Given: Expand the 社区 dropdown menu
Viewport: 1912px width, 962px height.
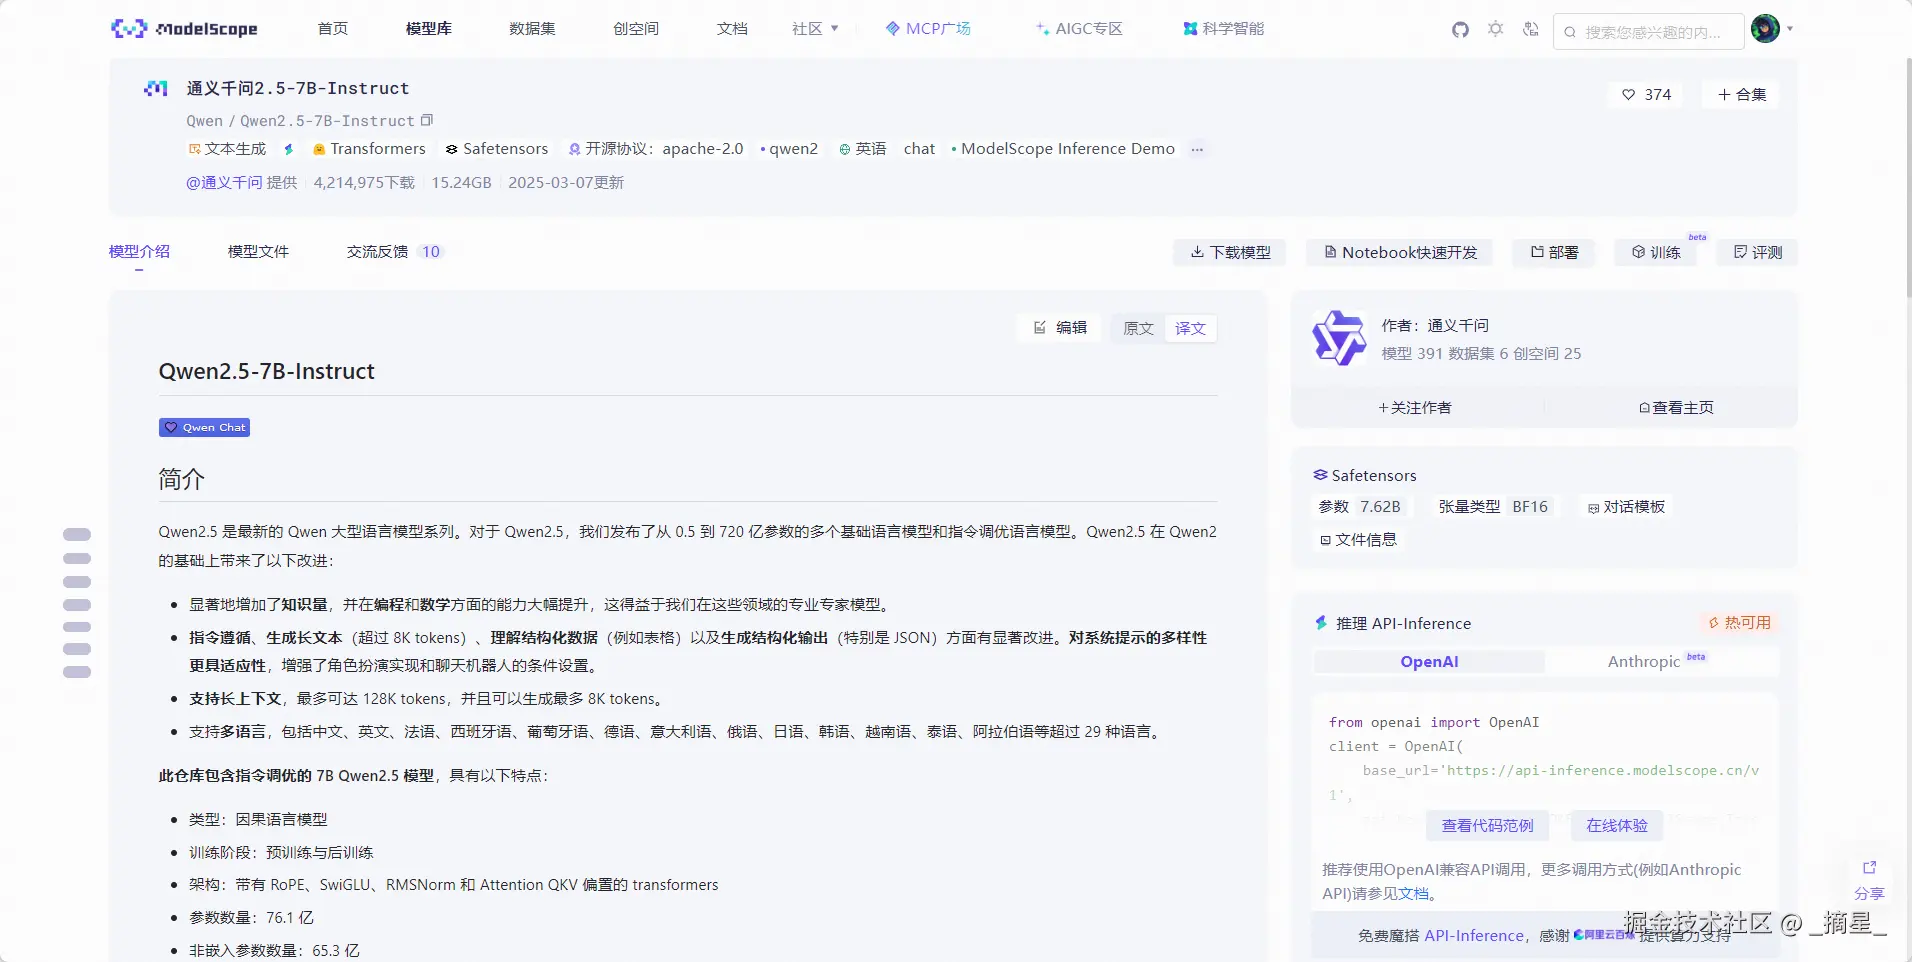Looking at the screenshot, I should click(x=815, y=29).
